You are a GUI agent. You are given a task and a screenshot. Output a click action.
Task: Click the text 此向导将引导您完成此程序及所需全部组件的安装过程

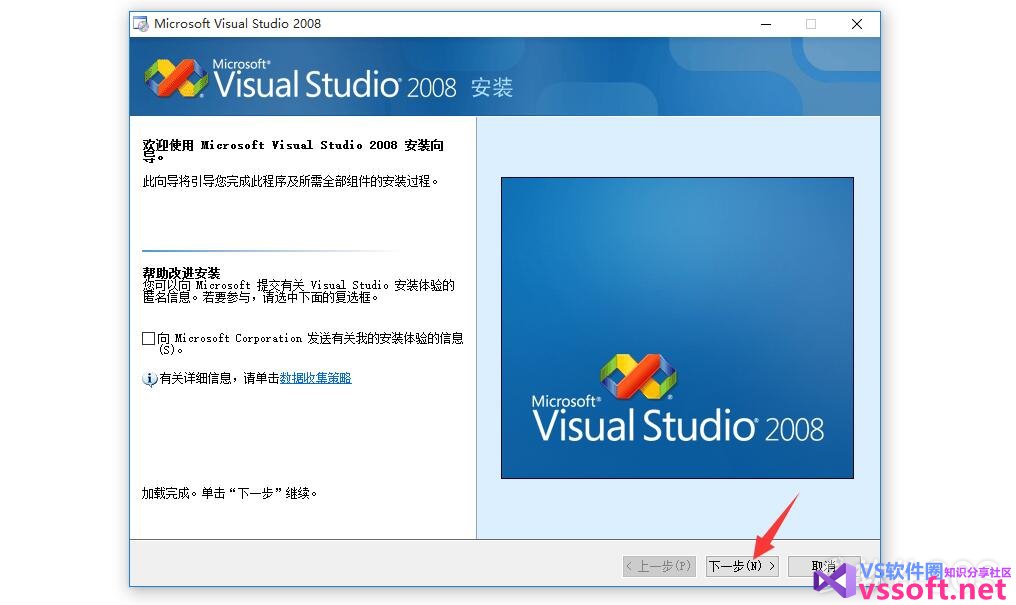(290, 181)
